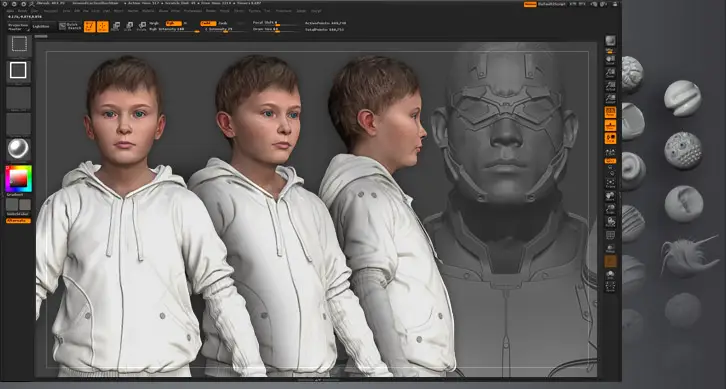The width and height of the screenshot is (726, 389).
Task: Toggle the orange Floor grid icon
Action: 610,125
